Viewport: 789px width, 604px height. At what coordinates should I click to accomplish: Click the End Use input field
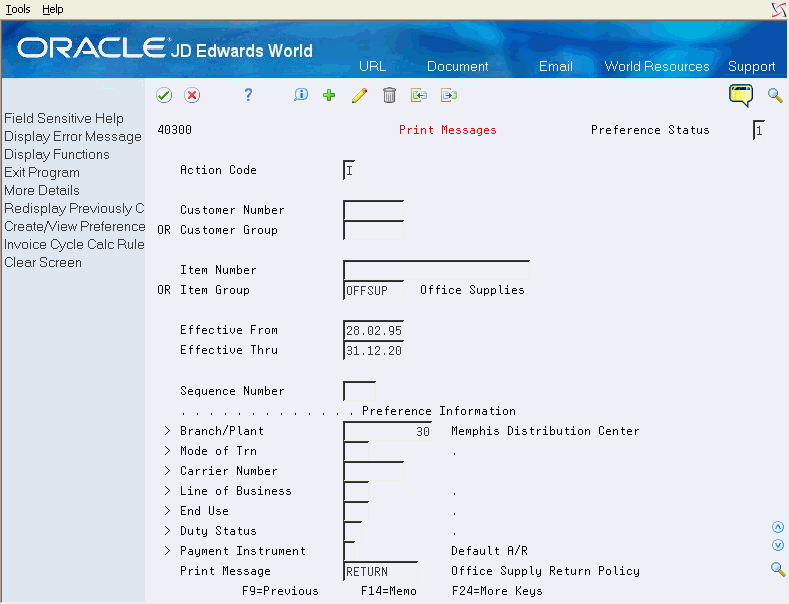(x=356, y=511)
